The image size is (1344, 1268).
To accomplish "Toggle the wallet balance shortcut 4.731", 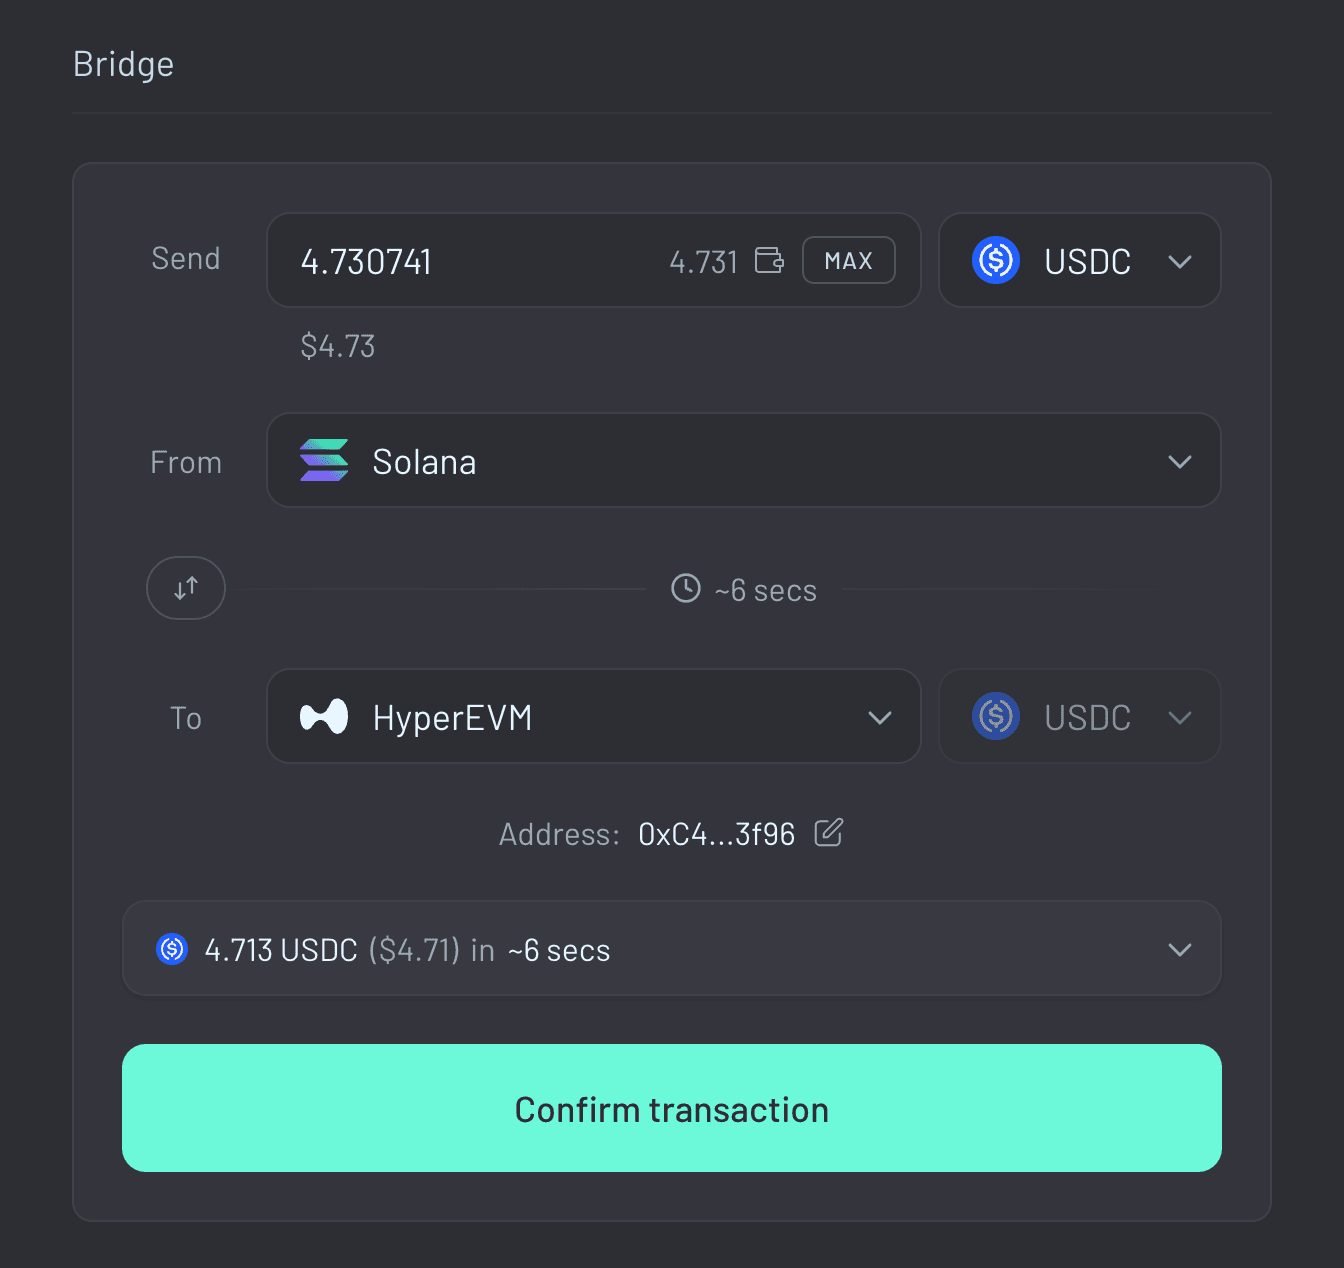I will click(704, 260).
